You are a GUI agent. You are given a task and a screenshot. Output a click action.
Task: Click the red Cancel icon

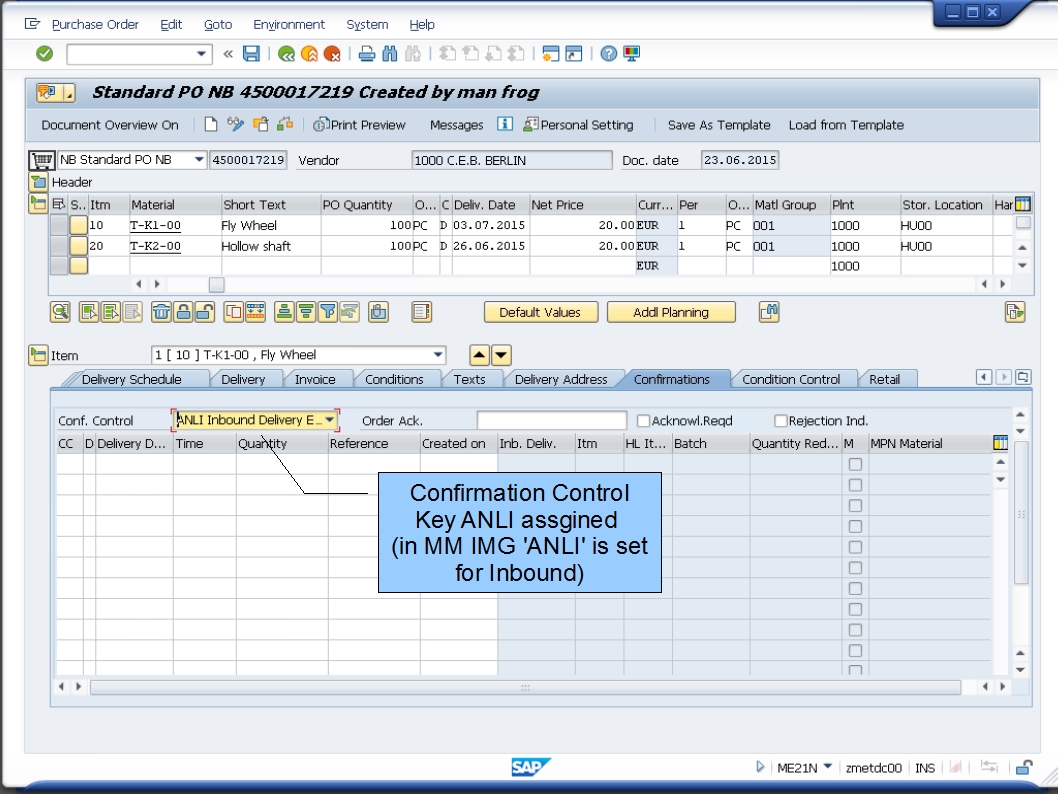click(x=332, y=54)
